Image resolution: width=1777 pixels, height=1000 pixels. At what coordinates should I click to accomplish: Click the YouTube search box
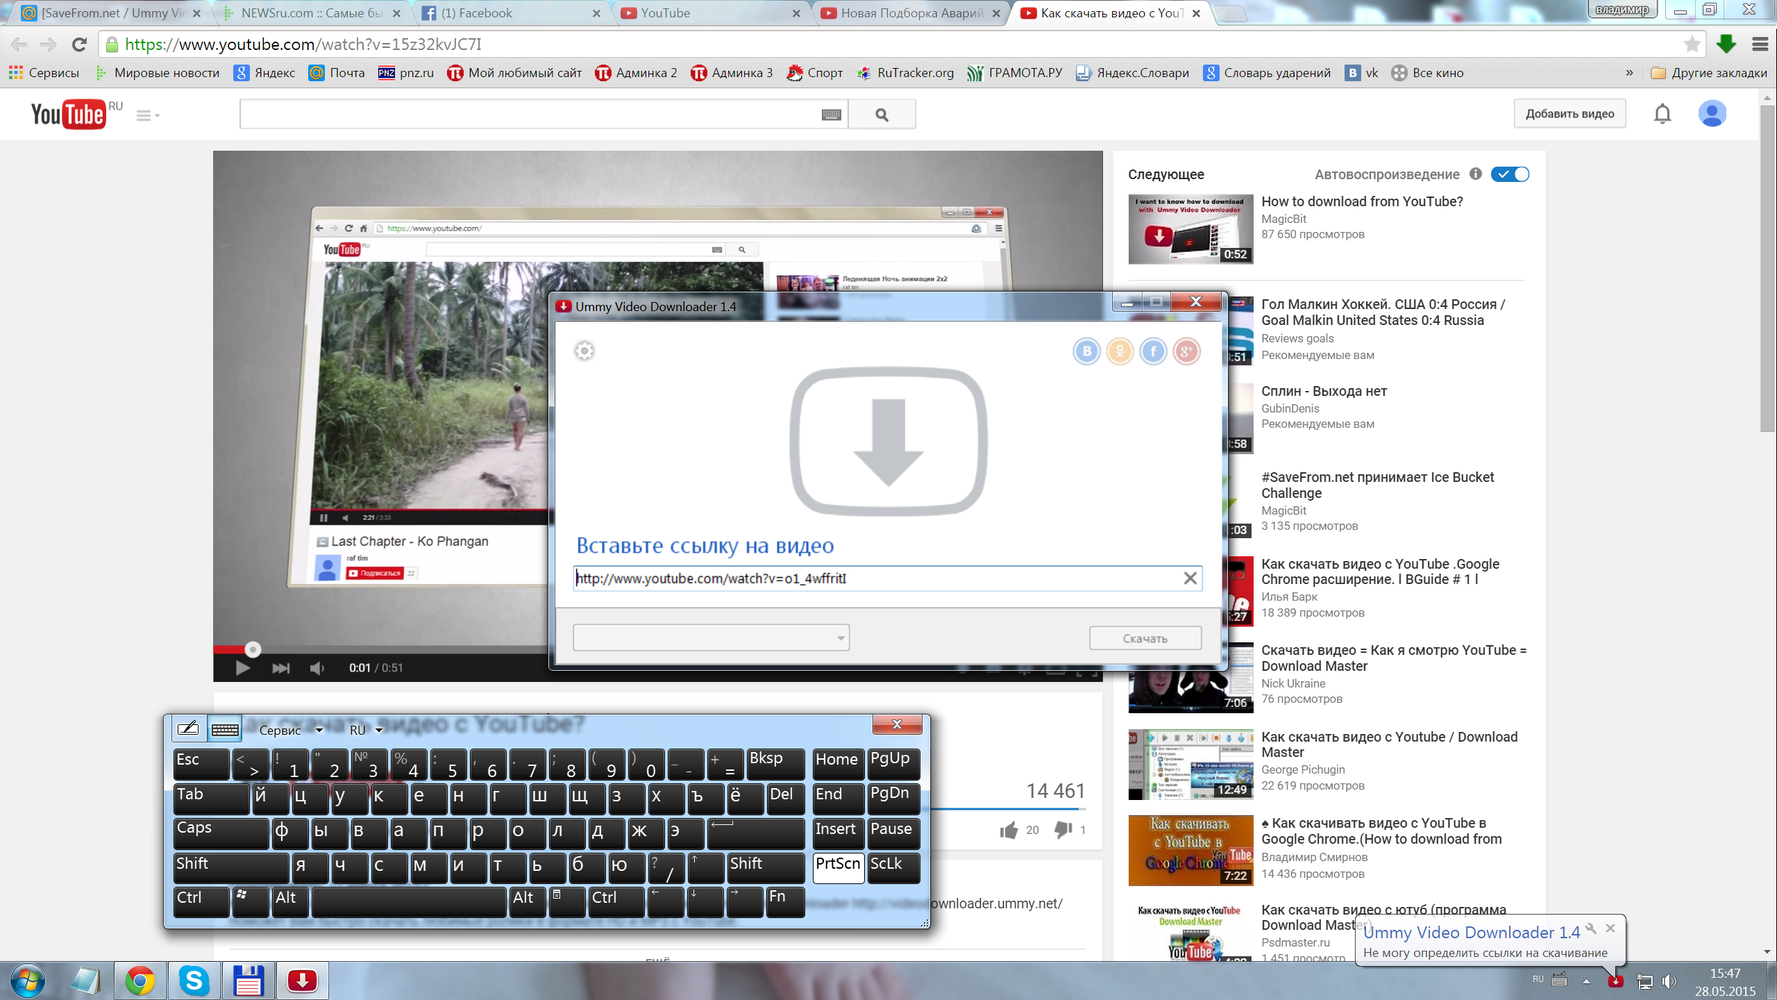point(530,114)
